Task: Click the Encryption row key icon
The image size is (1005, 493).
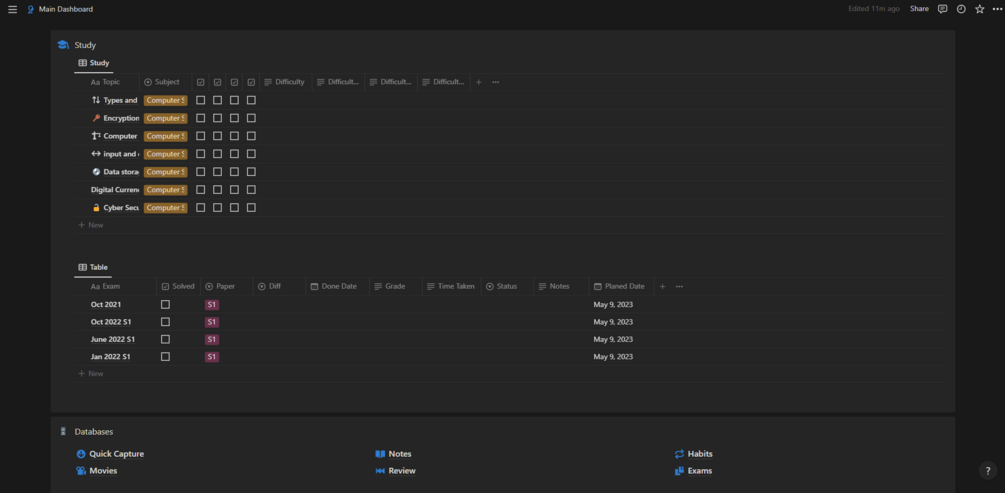Action: (96, 118)
